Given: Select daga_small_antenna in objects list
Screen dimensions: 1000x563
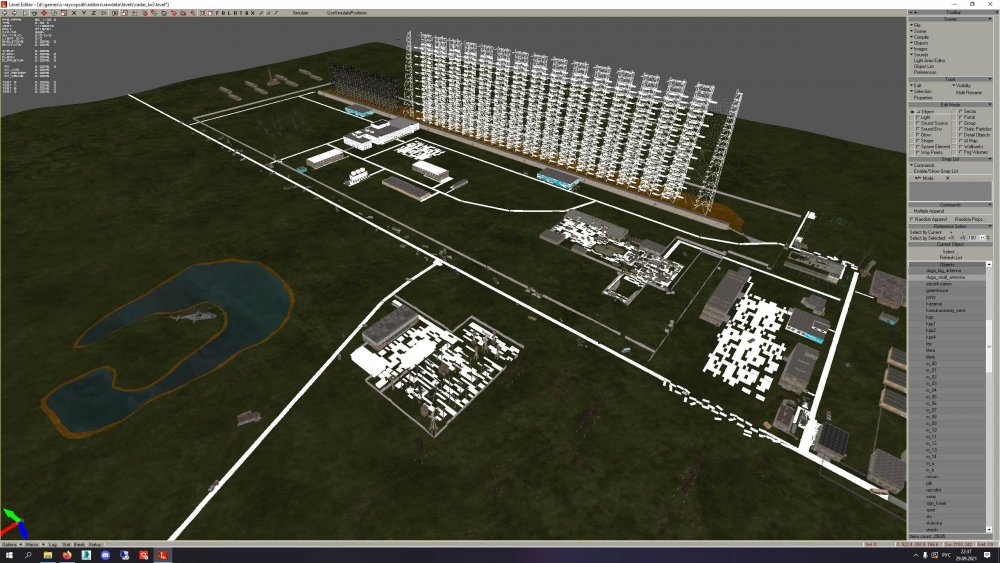Looking at the screenshot, I should click(947, 277).
